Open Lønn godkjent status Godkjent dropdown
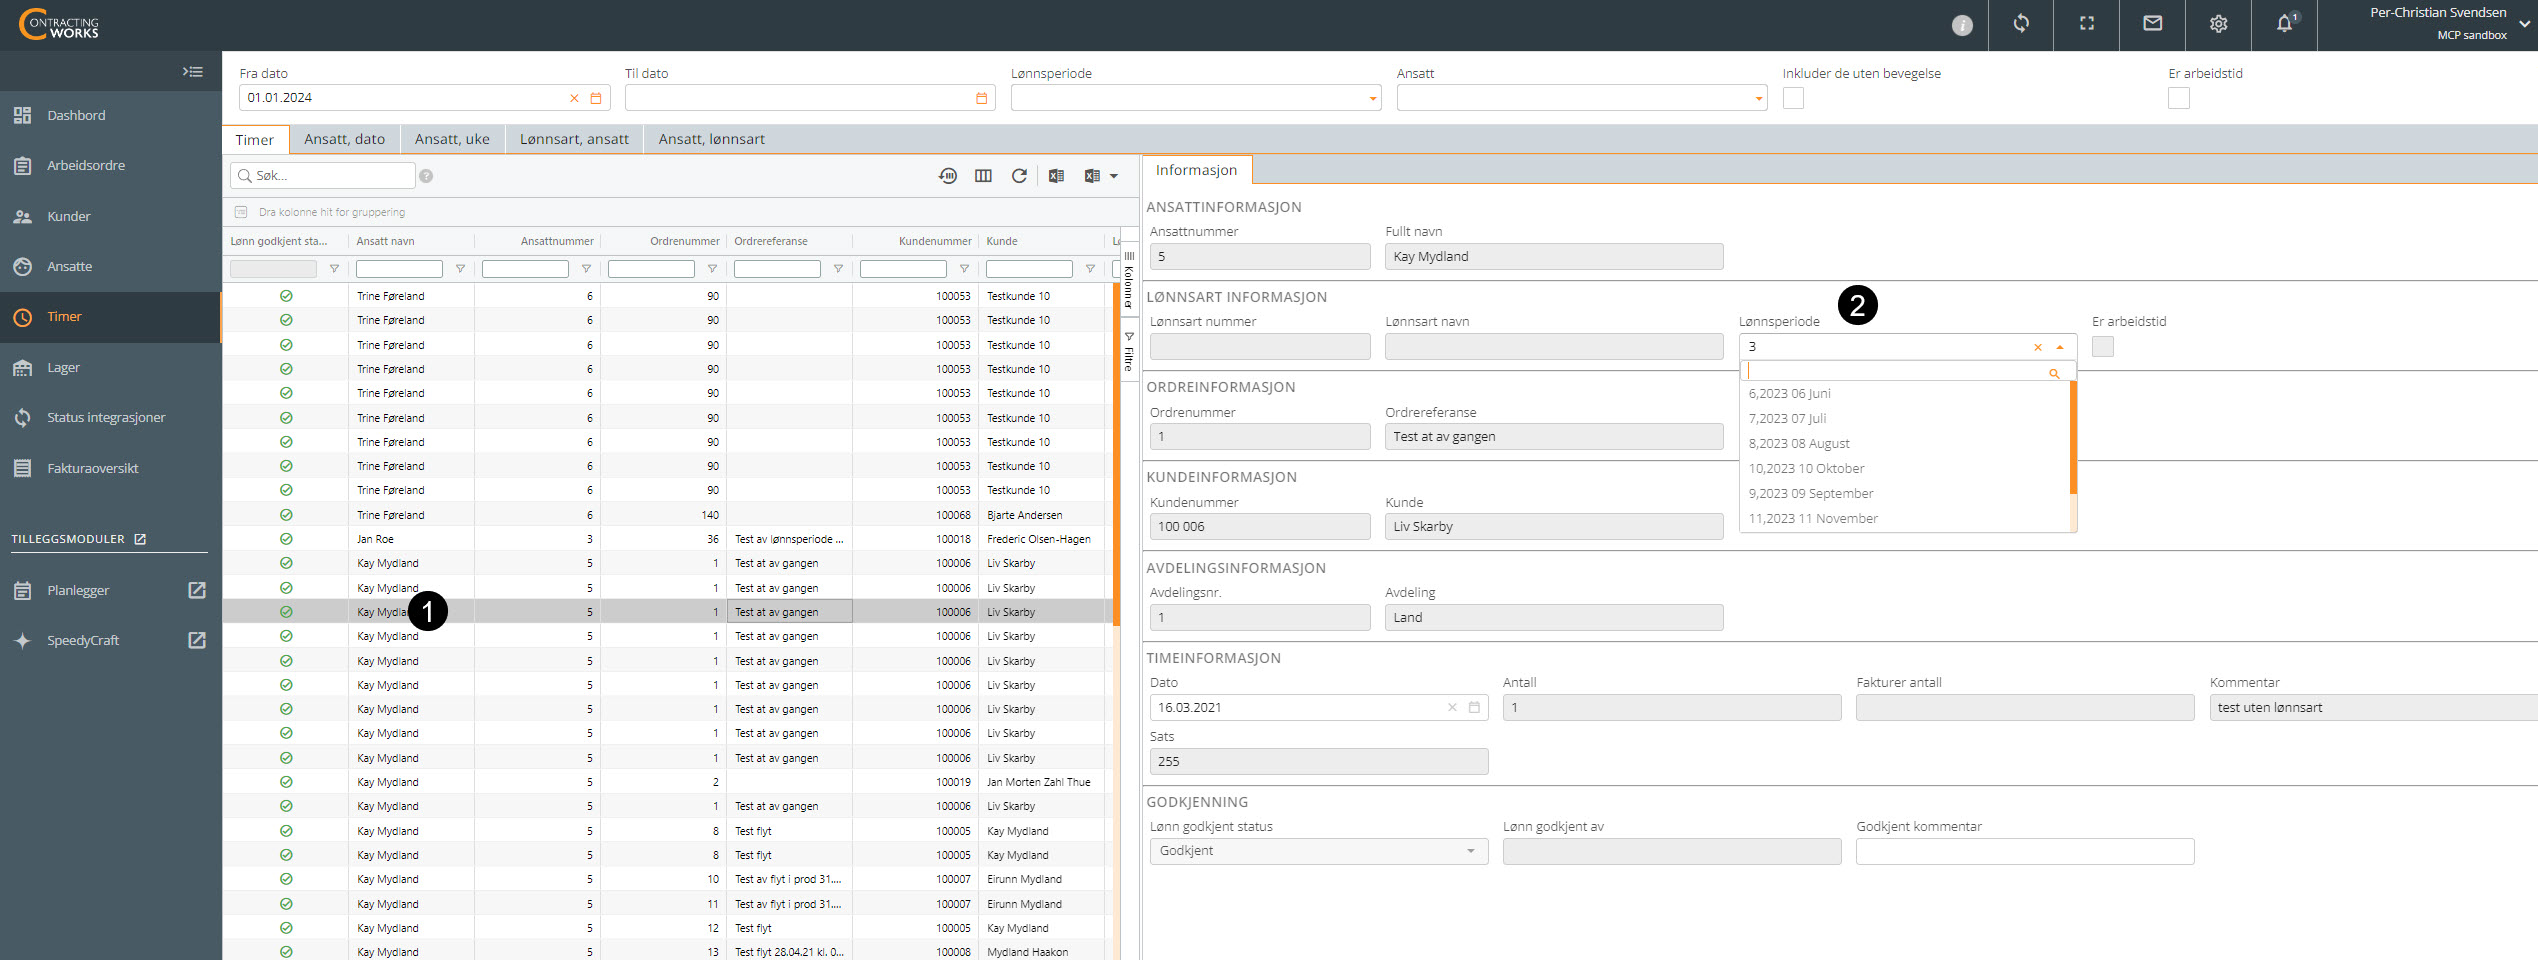Screen dimensions: 2538x960 tap(1318, 851)
